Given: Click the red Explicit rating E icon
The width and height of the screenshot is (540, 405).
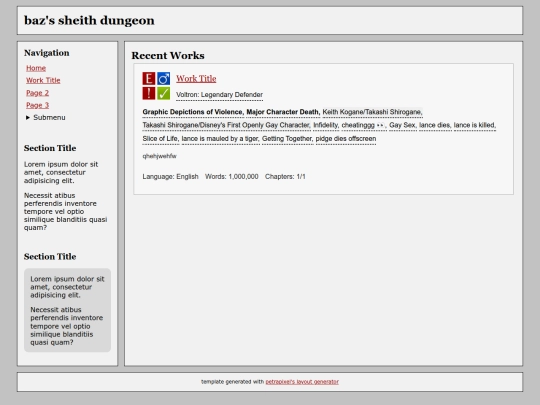Looking at the screenshot, I should click(149, 79).
